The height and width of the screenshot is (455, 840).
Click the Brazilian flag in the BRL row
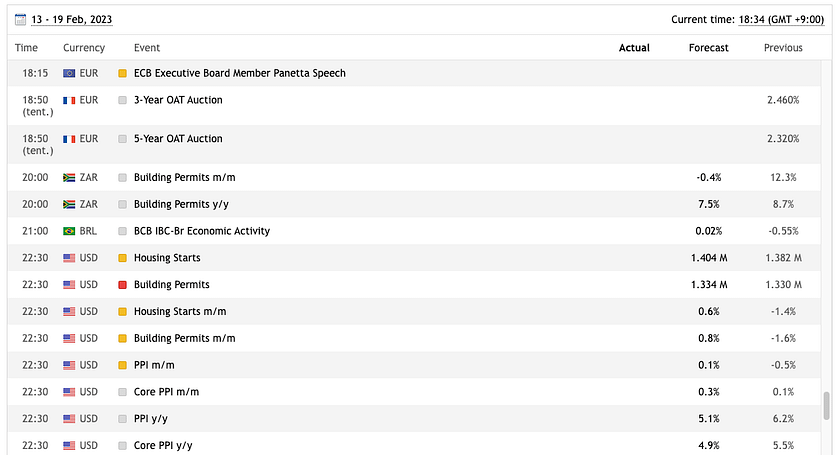pos(69,231)
